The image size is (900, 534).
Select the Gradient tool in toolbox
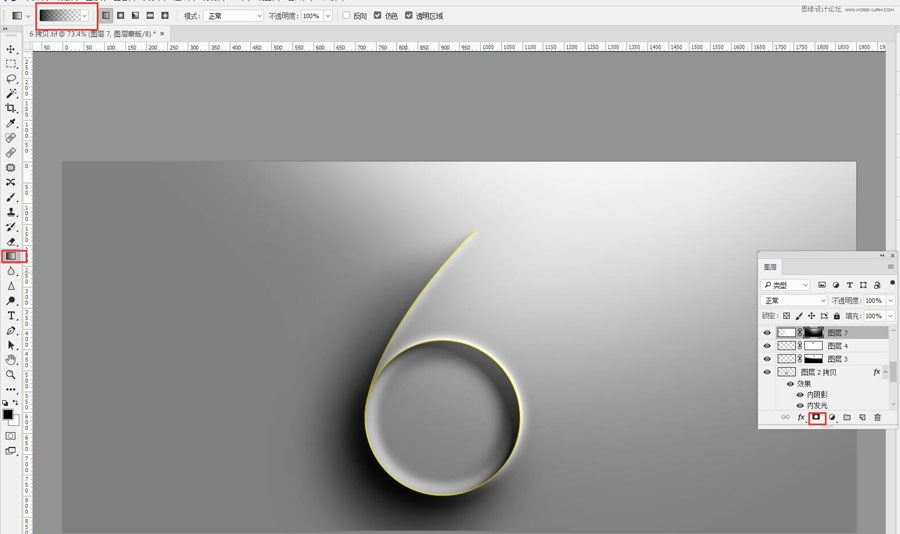pyautogui.click(x=11, y=256)
